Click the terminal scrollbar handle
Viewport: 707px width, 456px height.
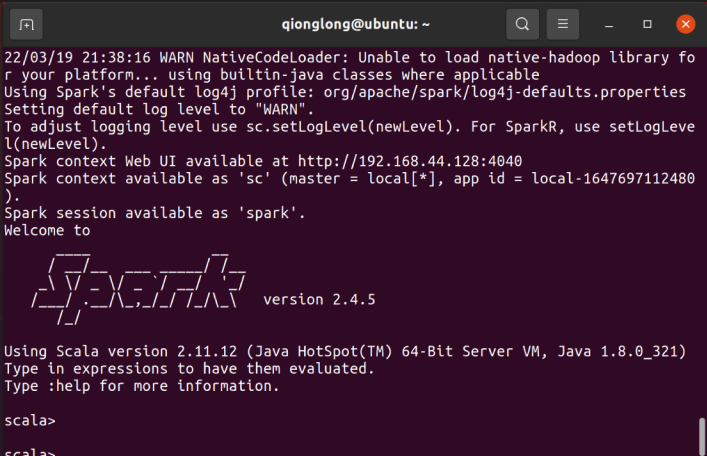tap(702, 436)
